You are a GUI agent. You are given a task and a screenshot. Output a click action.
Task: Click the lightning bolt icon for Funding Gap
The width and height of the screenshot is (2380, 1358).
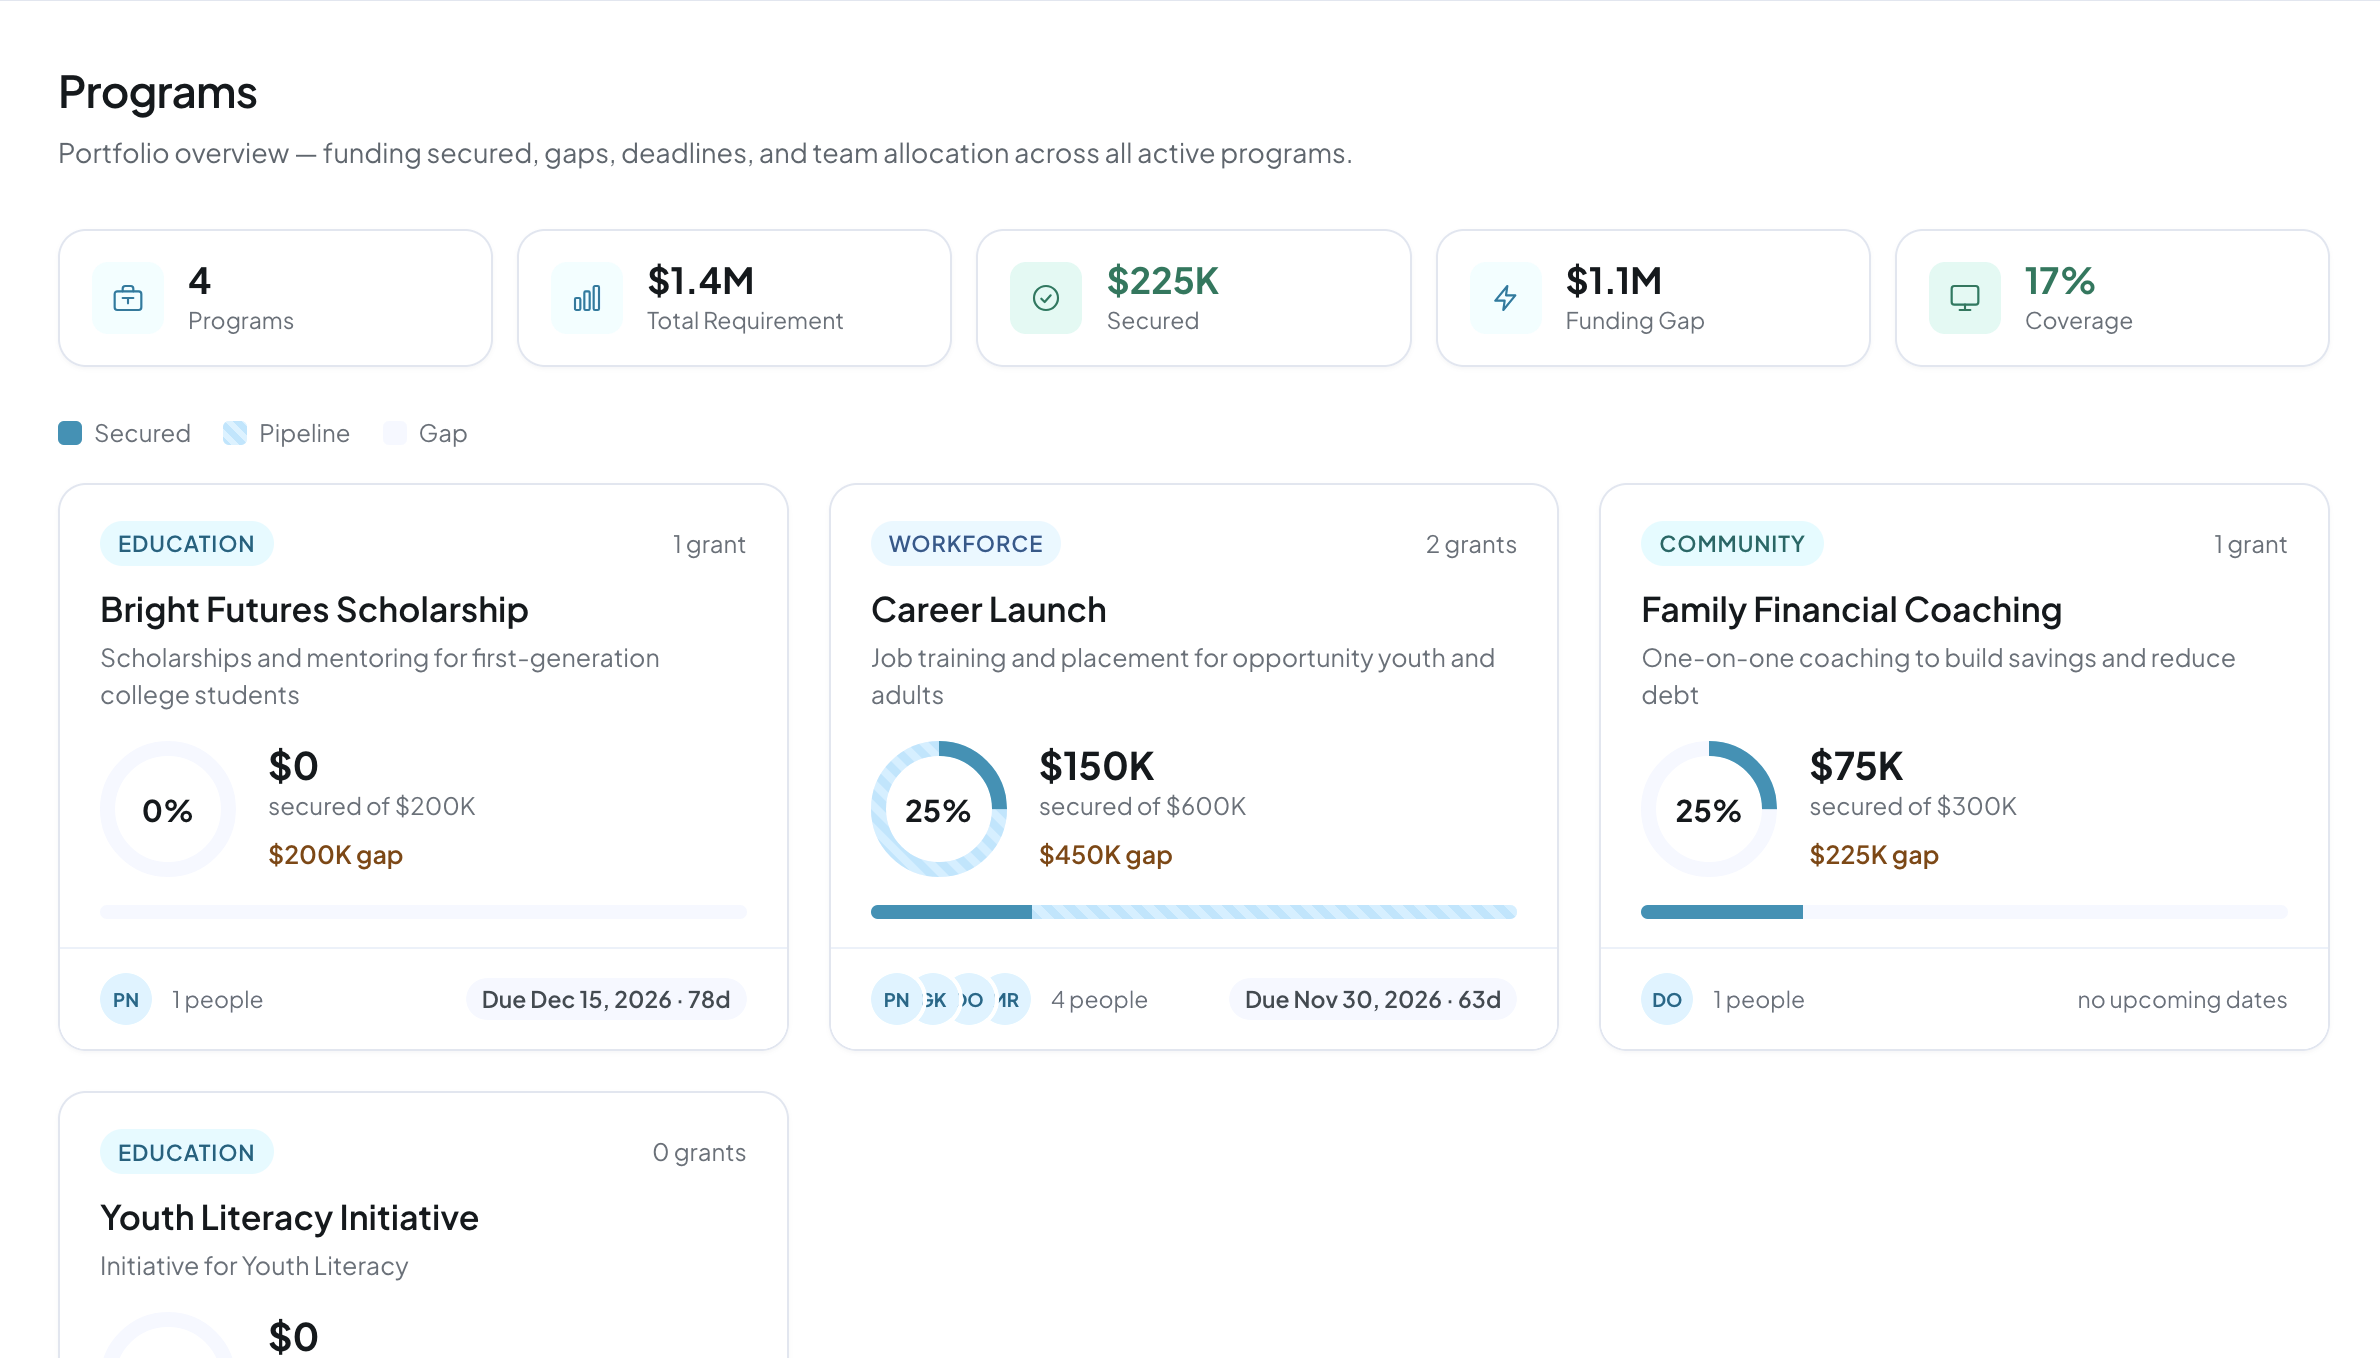click(1505, 298)
